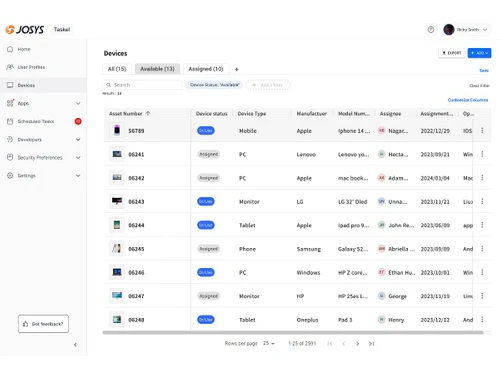Focus the Search input field
This screenshot has width=500, height=375.
[143, 85]
